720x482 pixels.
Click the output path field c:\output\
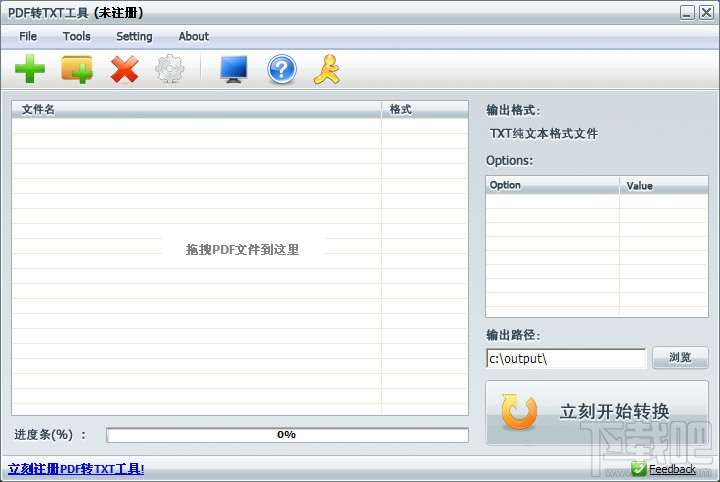[566, 358]
